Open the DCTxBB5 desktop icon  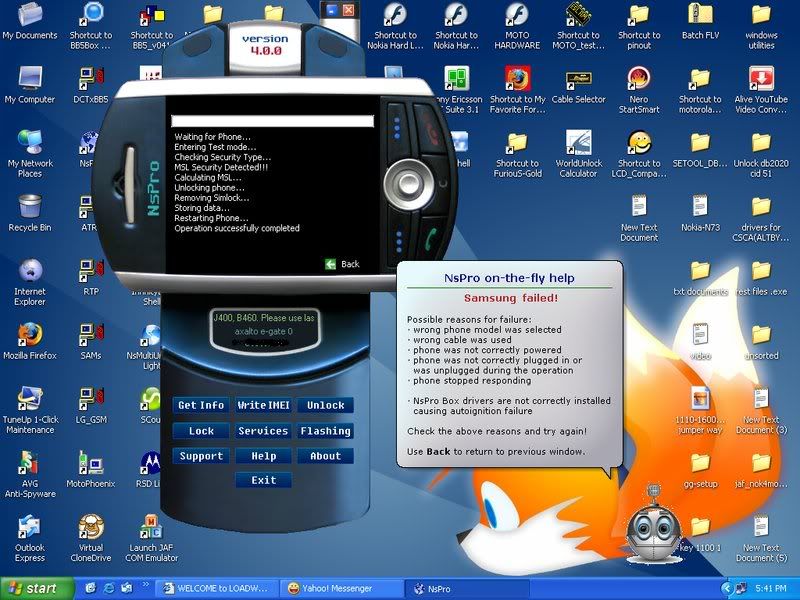[x=91, y=85]
